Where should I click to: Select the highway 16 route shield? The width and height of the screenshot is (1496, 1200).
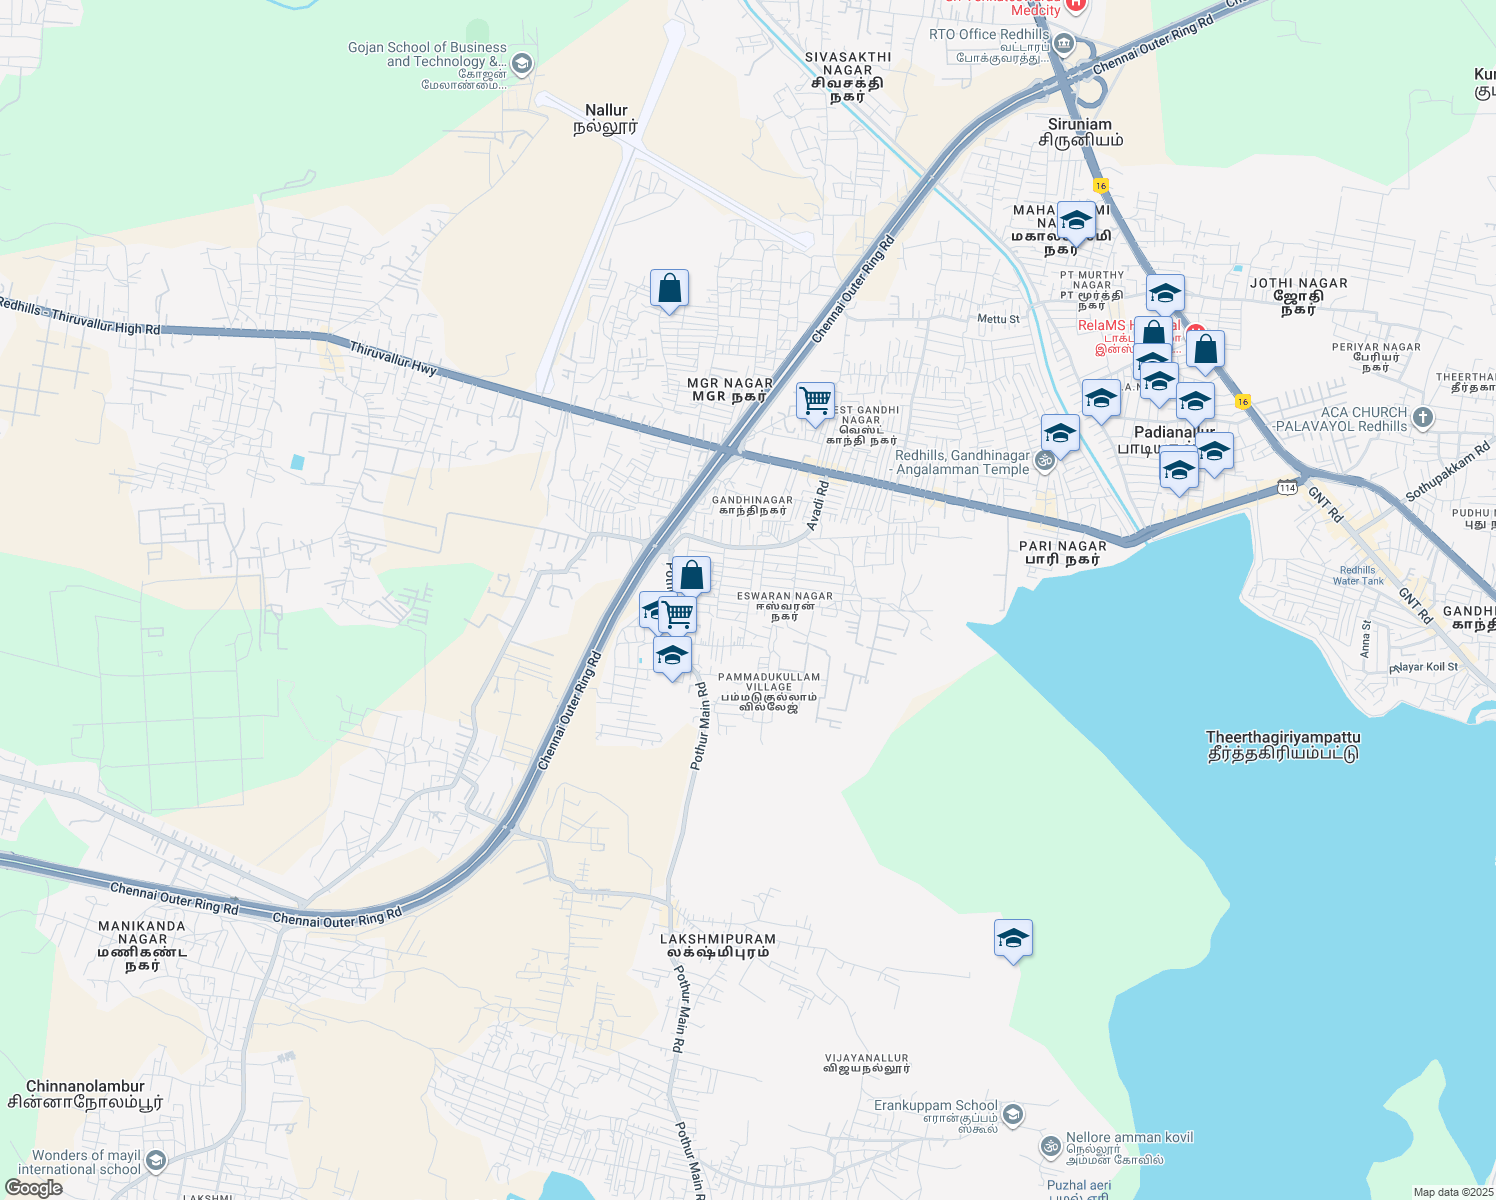pos(1102,185)
